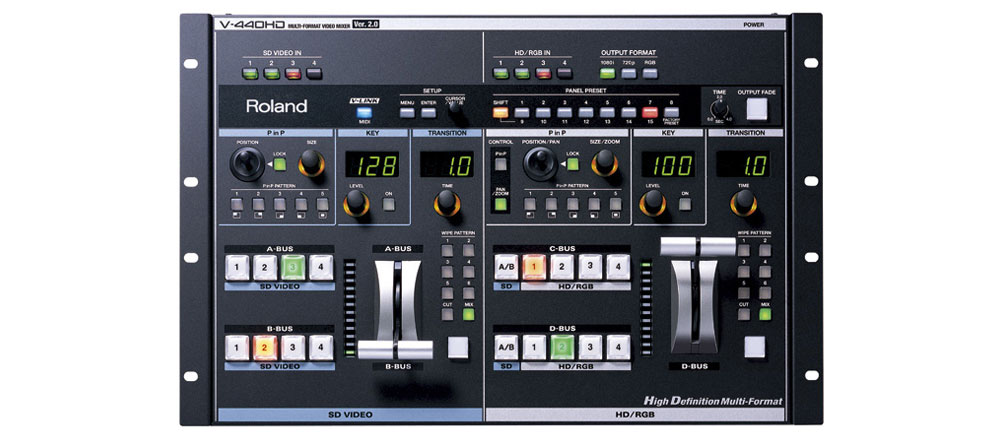Select input 4 on B-BUS
The height and width of the screenshot is (440, 1000).
[x=321, y=348]
